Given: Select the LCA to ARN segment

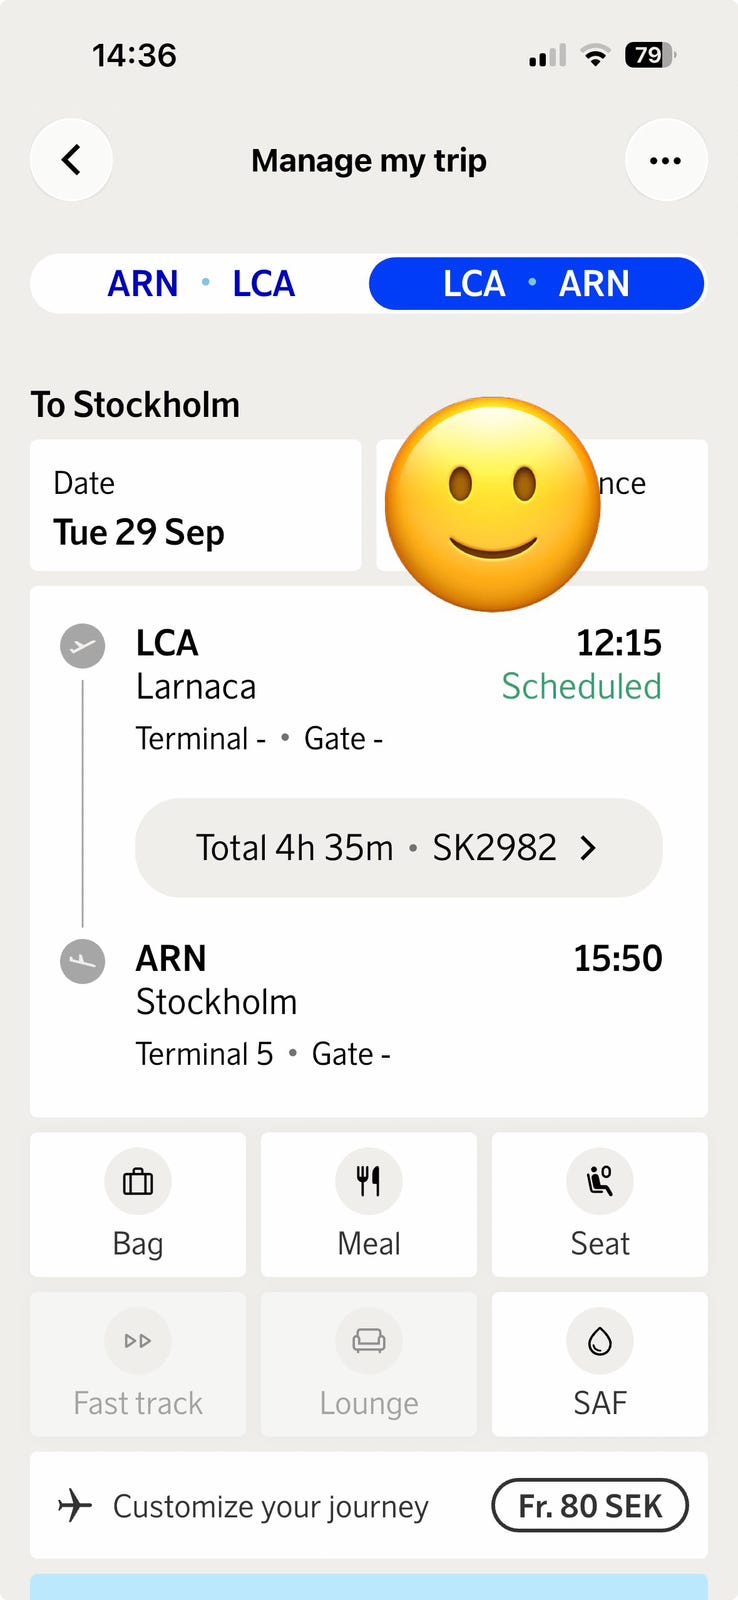Looking at the screenshot, I should pyautogui.click(x=537, y=284).
